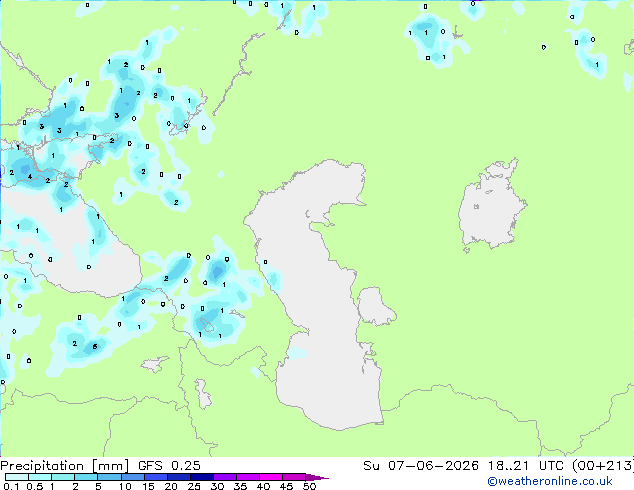The height and width of the screenshot is (490, 634).
Task: Pick the 40–45 mm magenta legend swatch
Action: pos(271,477)
